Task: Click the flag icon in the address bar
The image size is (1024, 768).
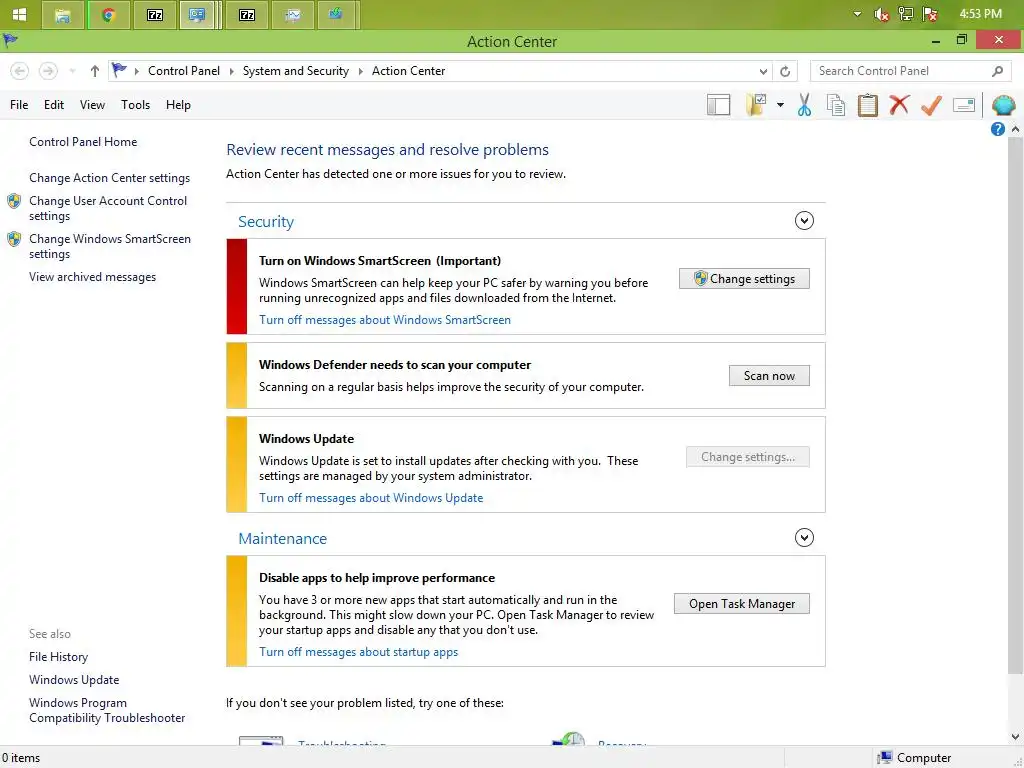Action: click(119, 70)
